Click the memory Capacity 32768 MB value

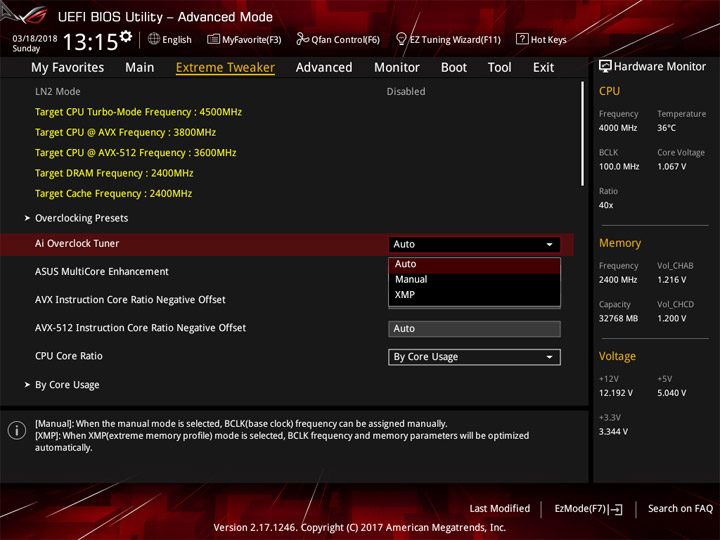coord(618,318)
